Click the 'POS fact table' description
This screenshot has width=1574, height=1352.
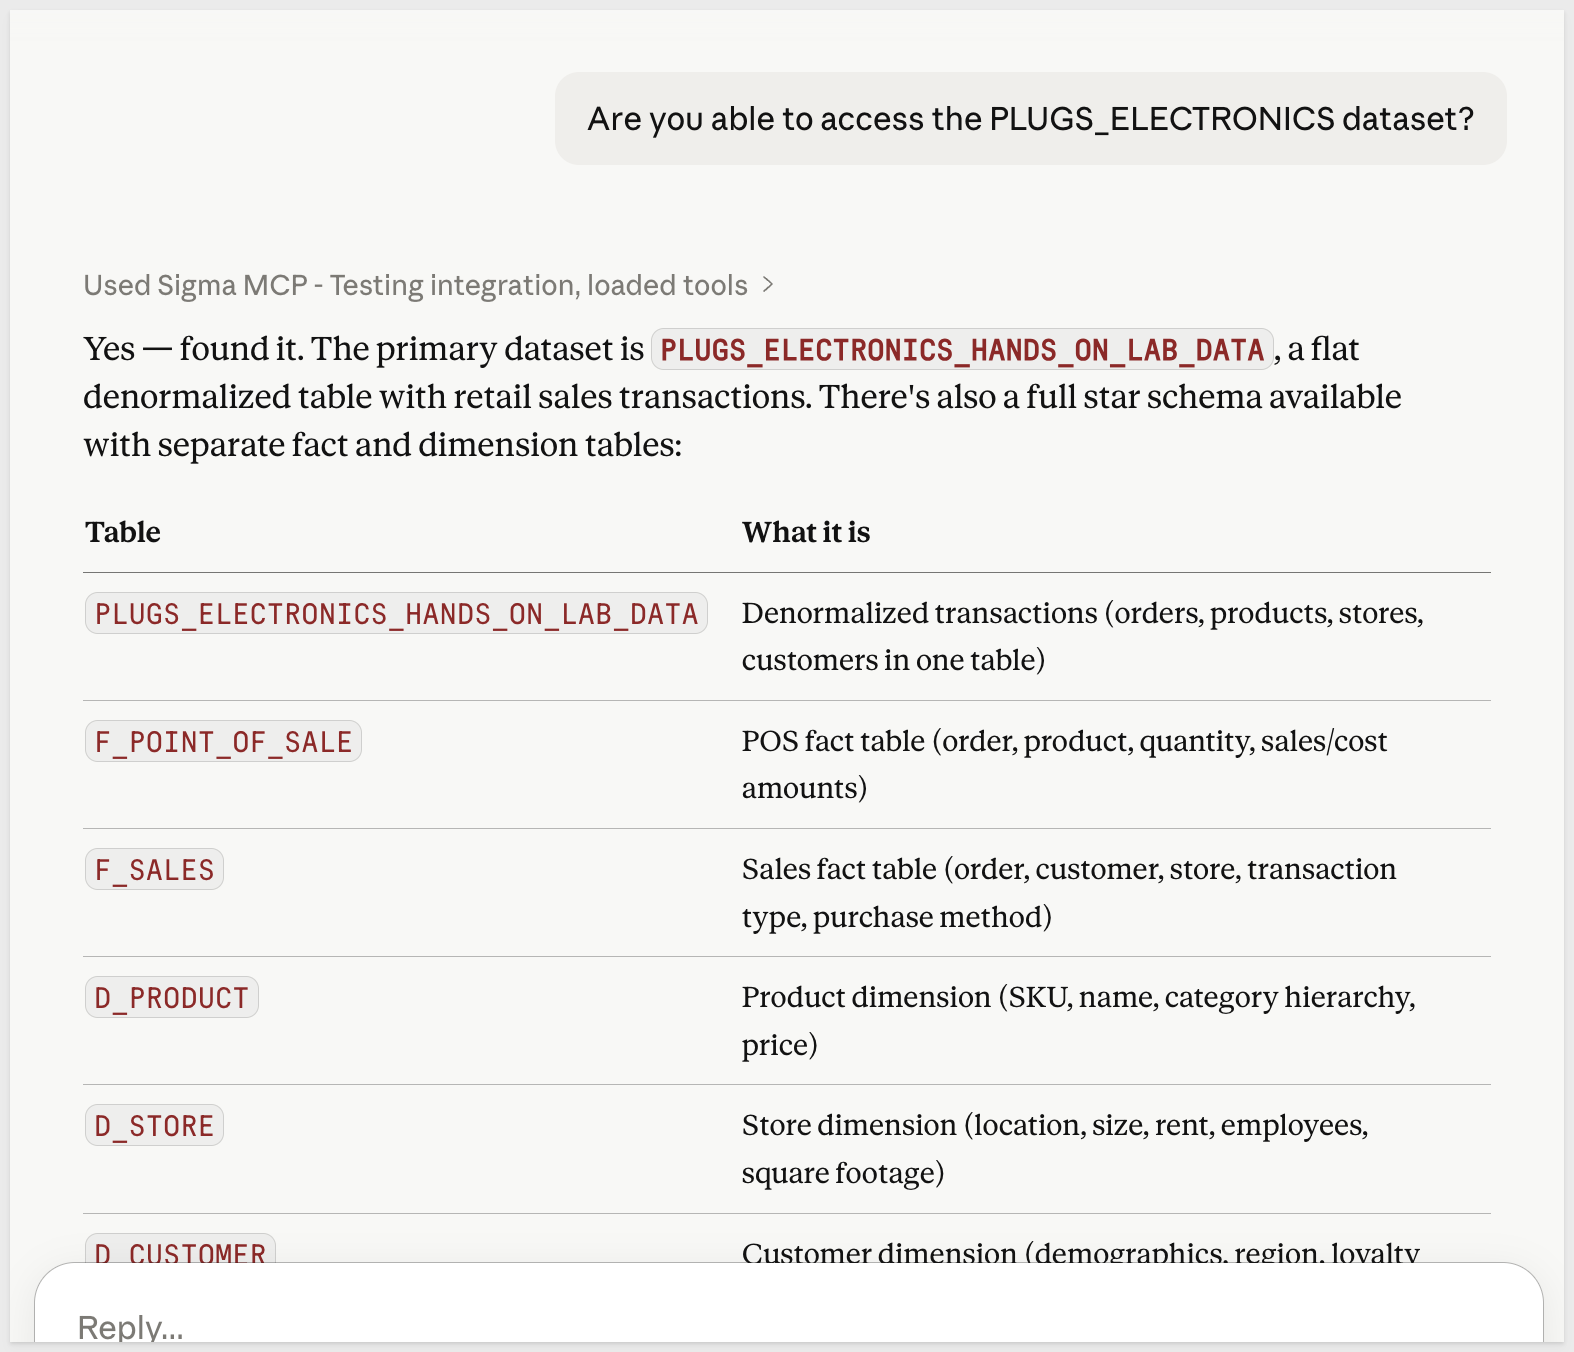point(1064,764)
